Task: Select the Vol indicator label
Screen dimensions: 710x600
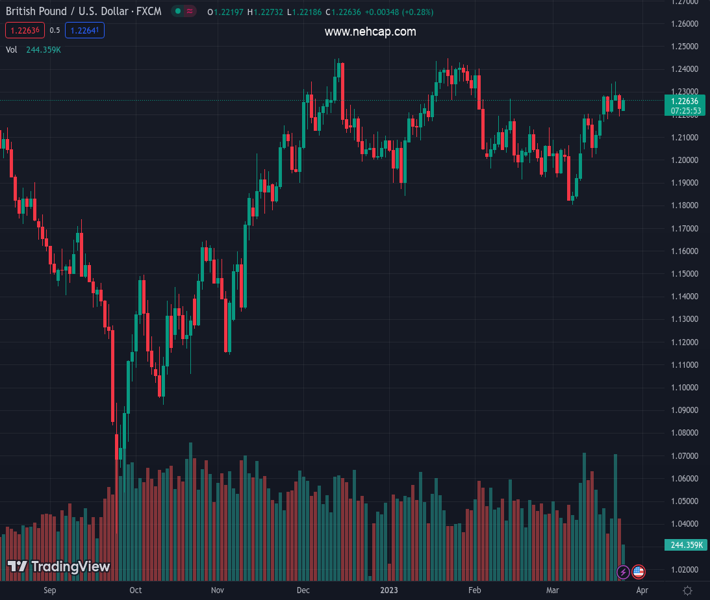Action: coord(11,49)
